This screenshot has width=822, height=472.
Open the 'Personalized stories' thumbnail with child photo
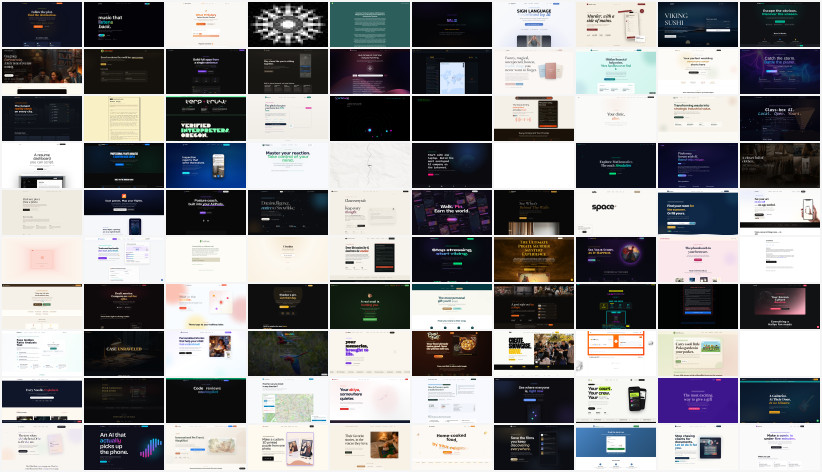[206, 353]
